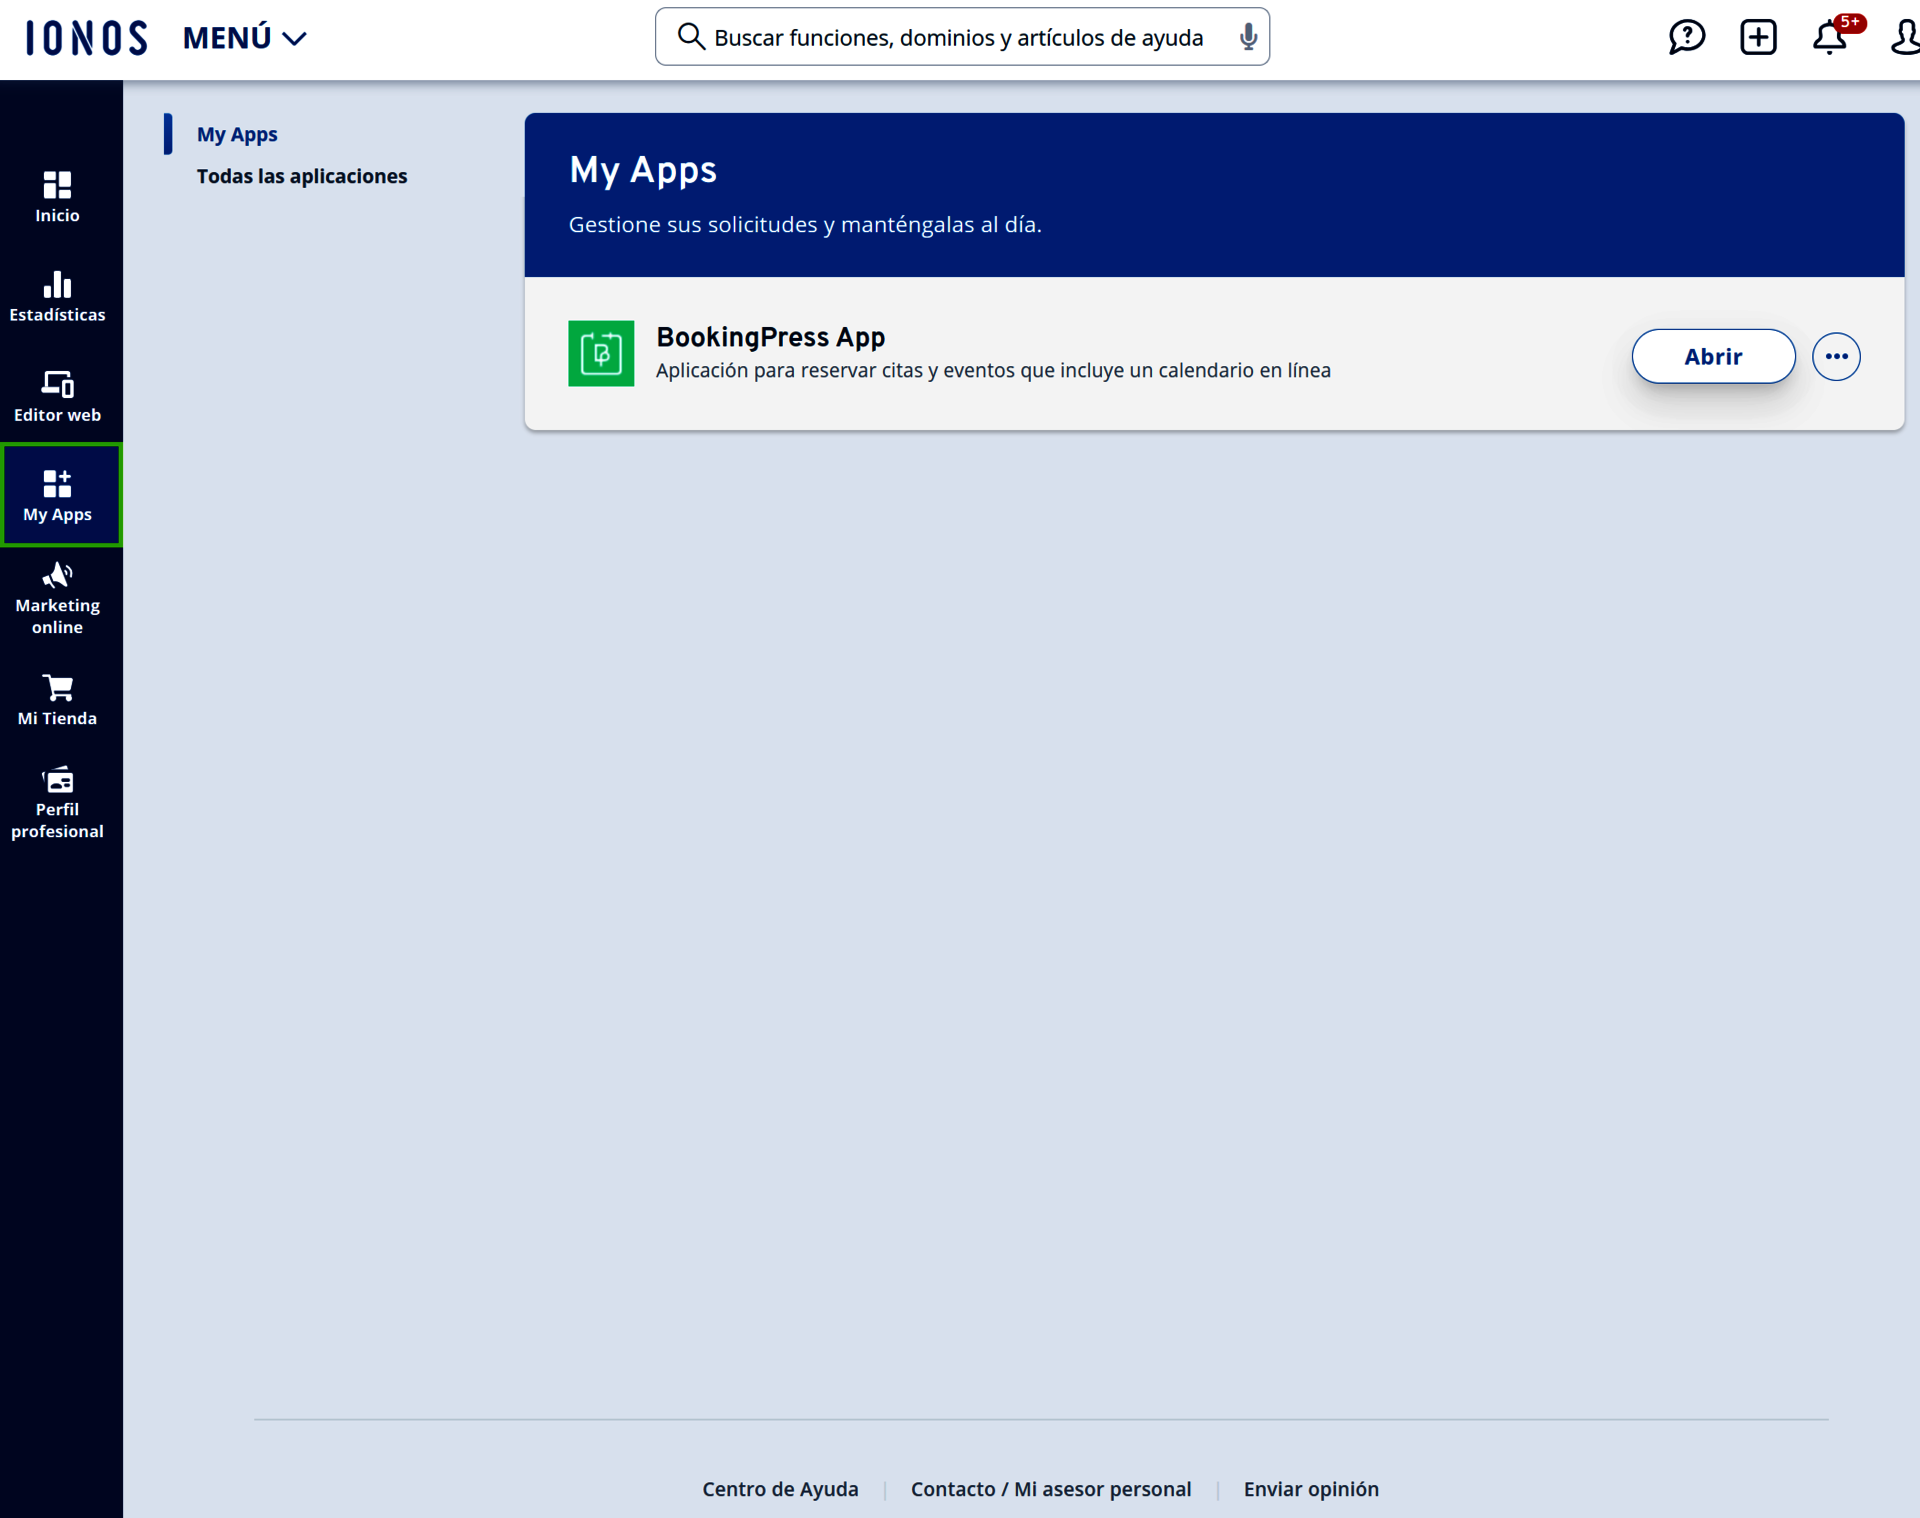Click the IONOS logo
The image size is (1920, 1518).
[x=86, y=38]
